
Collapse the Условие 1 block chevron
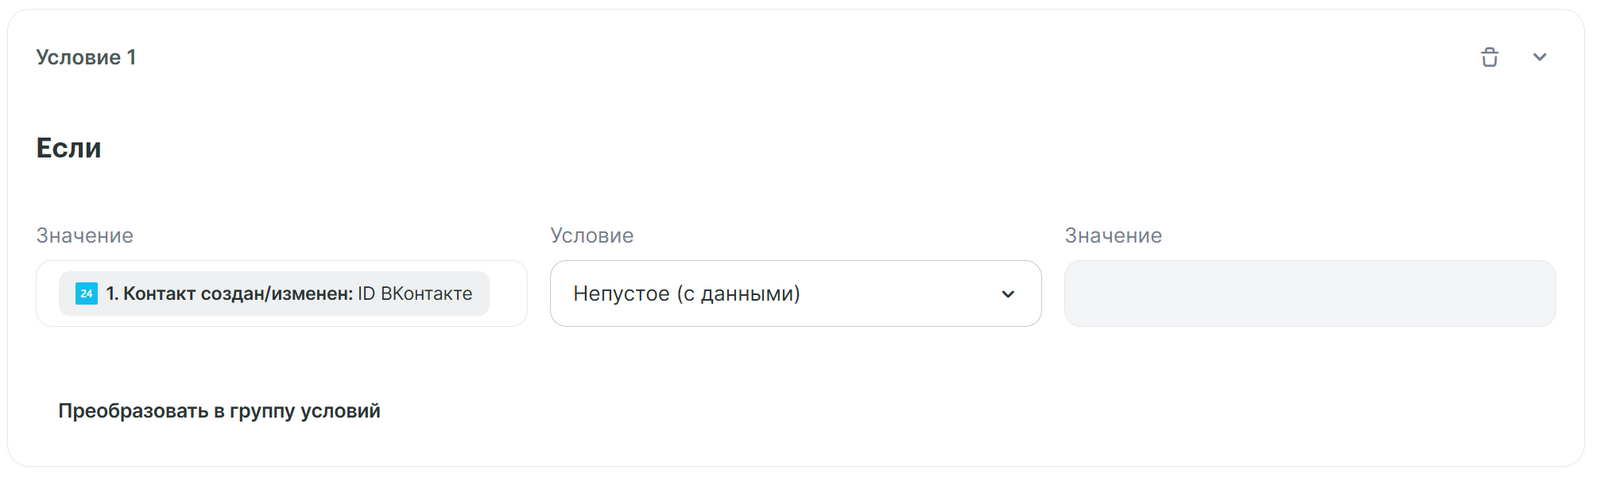[1539, 57]
